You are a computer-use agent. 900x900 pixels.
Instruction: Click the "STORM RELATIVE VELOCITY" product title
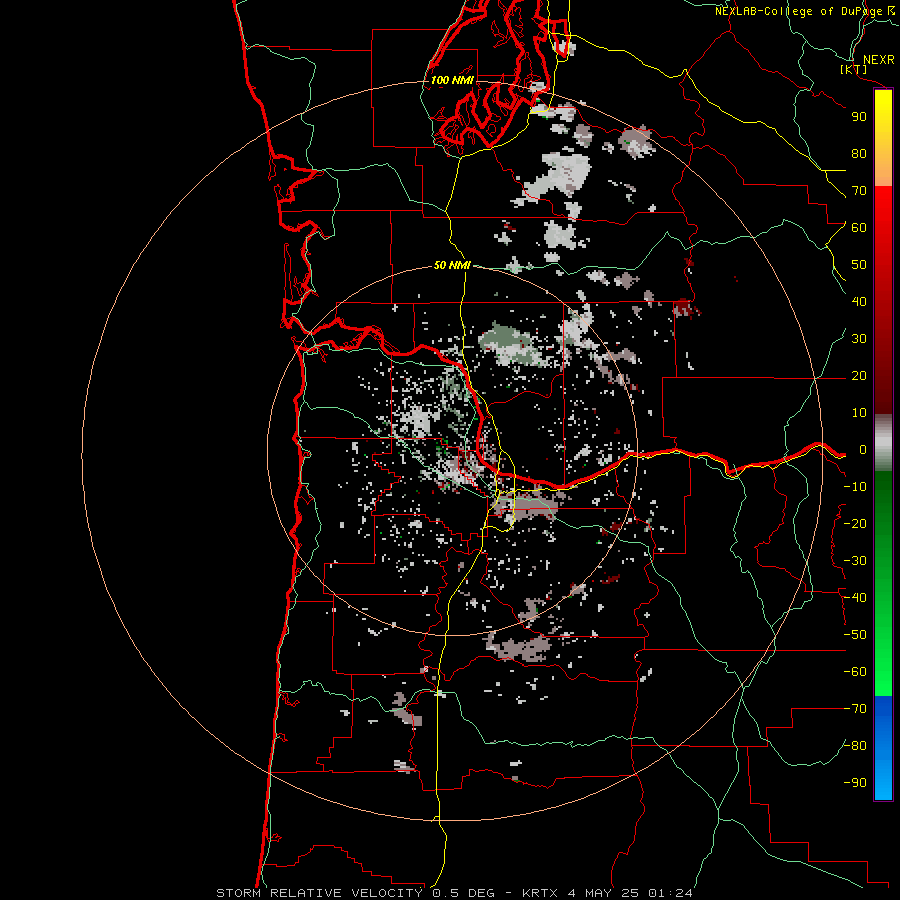(319, 893)
